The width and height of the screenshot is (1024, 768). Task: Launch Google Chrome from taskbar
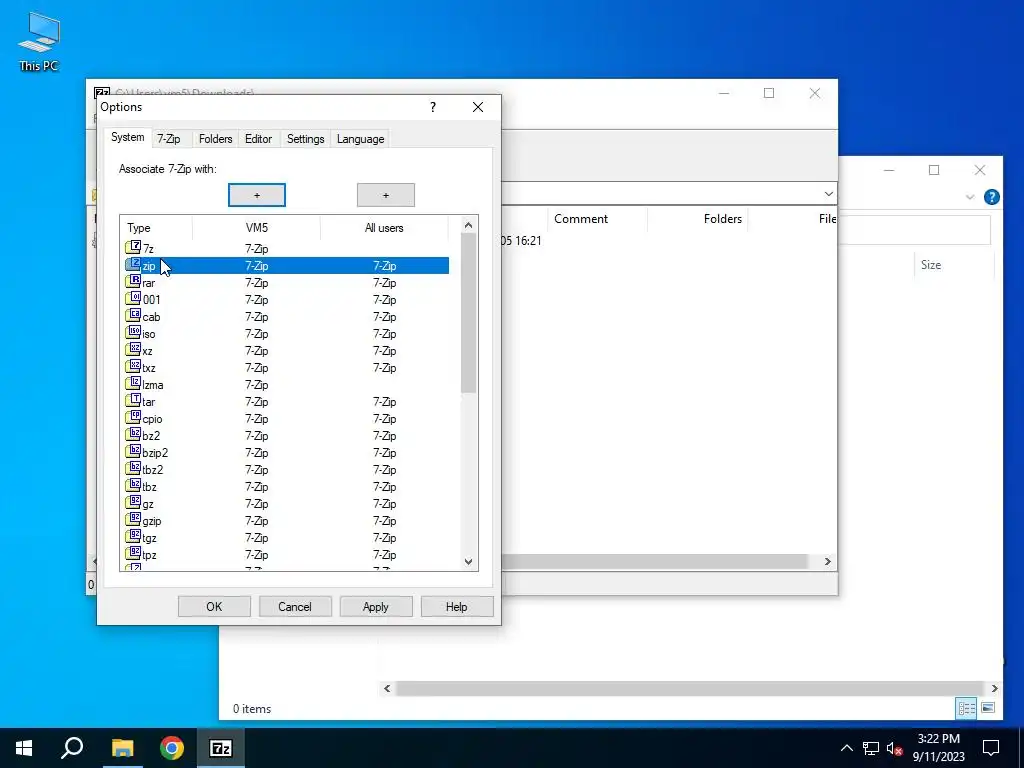click(172, 748)
